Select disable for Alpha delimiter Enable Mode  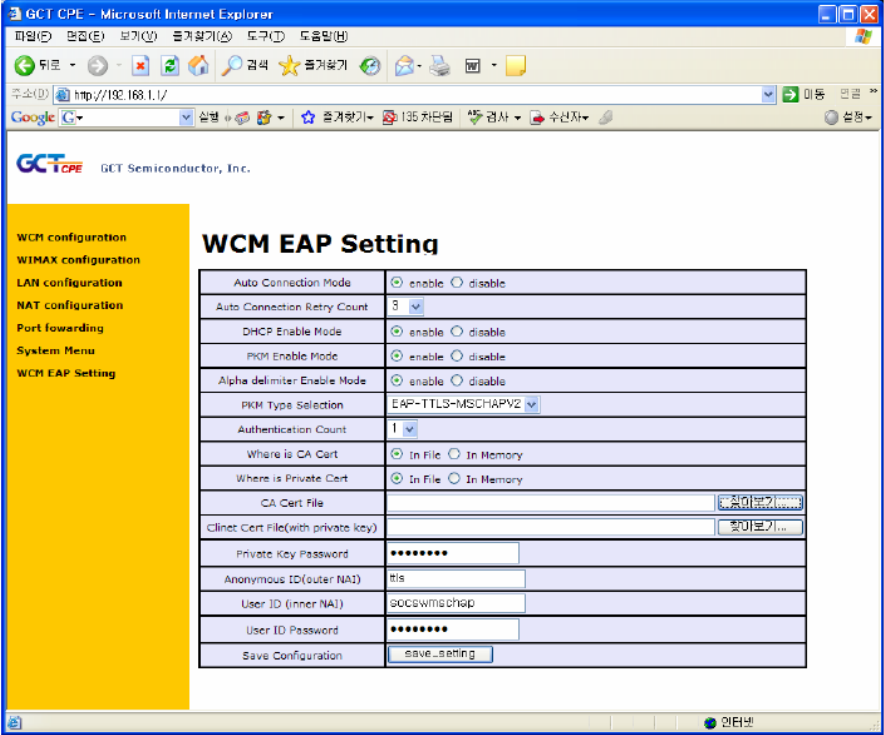[x=457, y=380]
